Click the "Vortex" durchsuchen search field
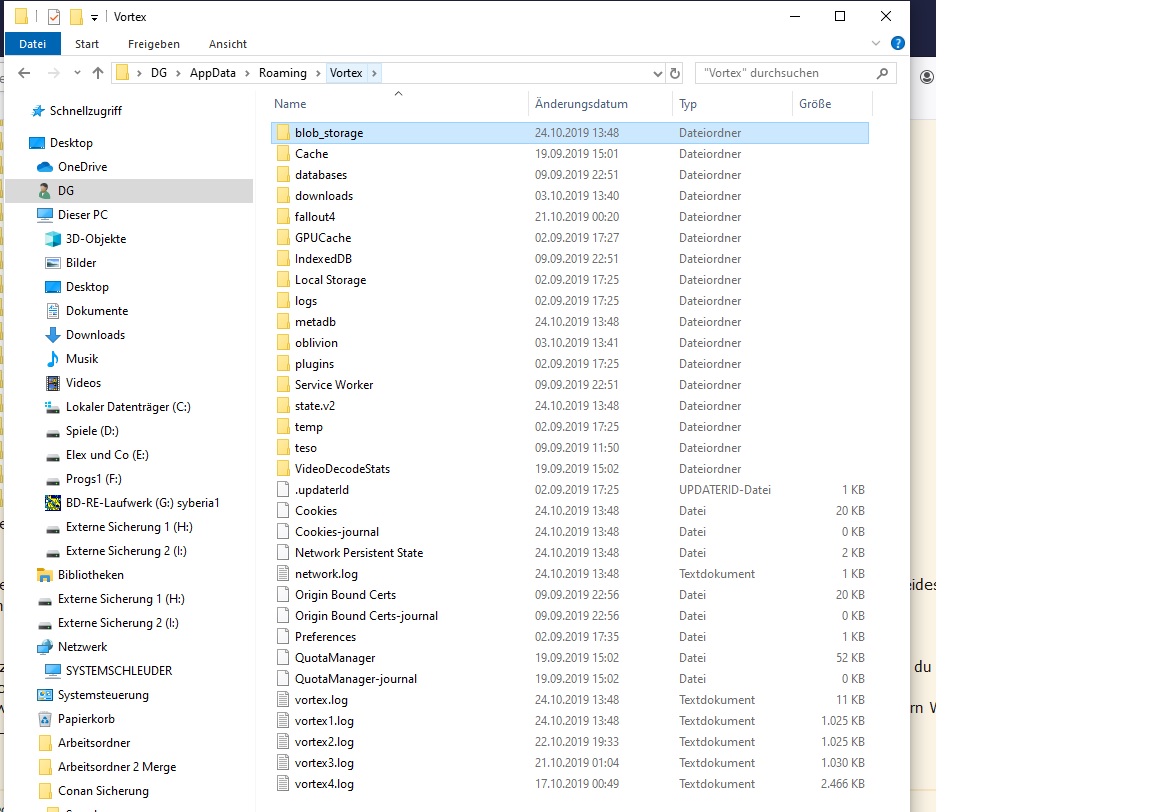 coord(785,73)
